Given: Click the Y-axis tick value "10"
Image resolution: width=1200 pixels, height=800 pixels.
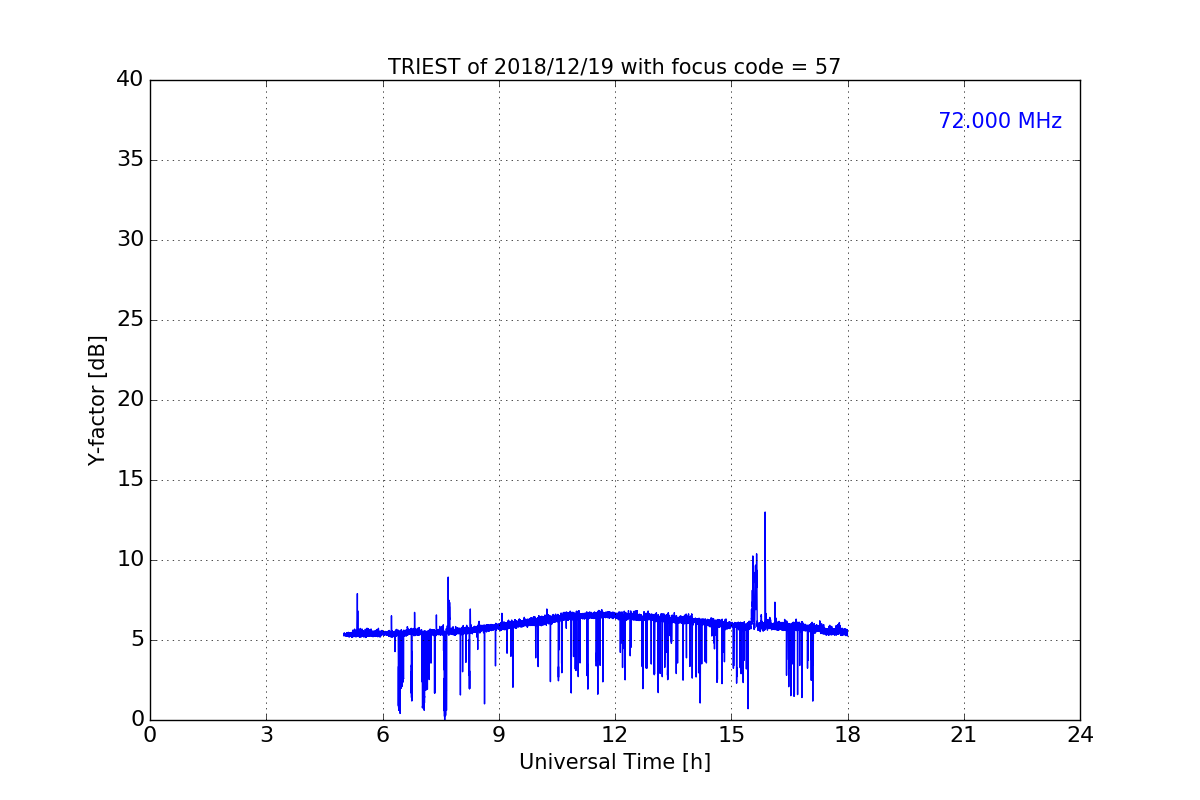Looking at the screenshot, I should 130,560.
